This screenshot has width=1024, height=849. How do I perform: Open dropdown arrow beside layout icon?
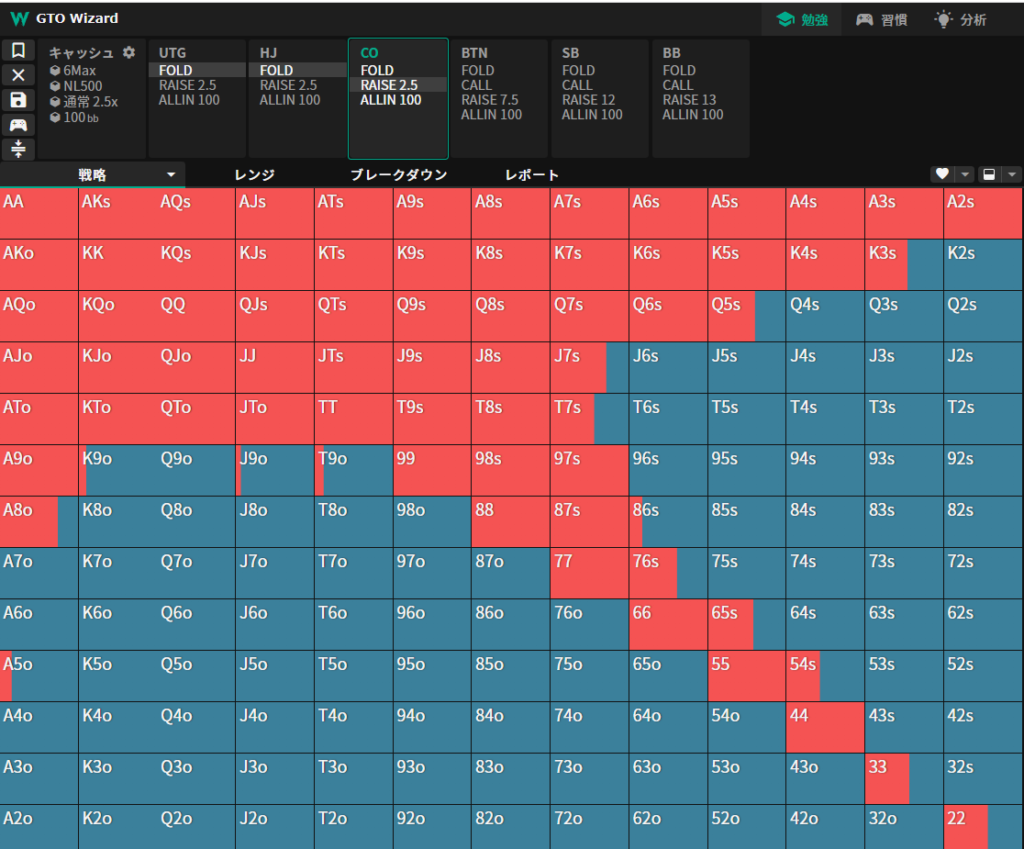coord(1012,174)
